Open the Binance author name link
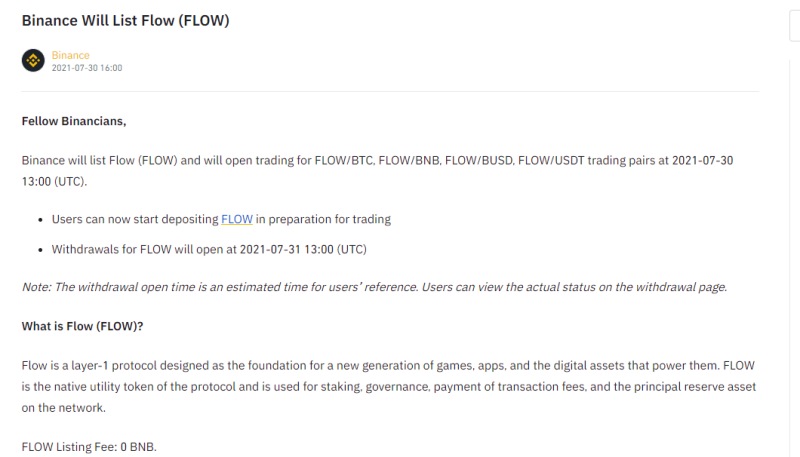 point(70,55)
